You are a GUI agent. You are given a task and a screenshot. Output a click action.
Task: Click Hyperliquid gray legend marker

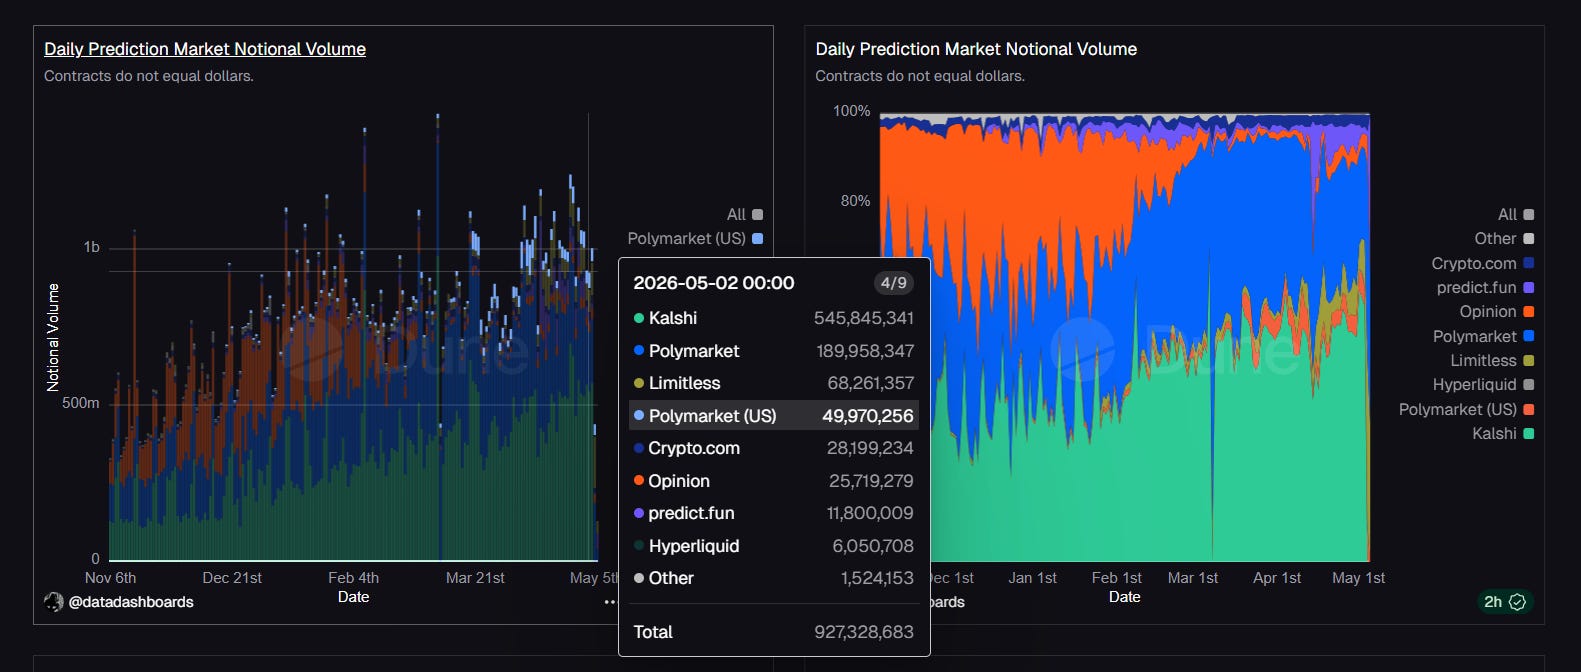pyautogui.click(x=1528, y=385)
